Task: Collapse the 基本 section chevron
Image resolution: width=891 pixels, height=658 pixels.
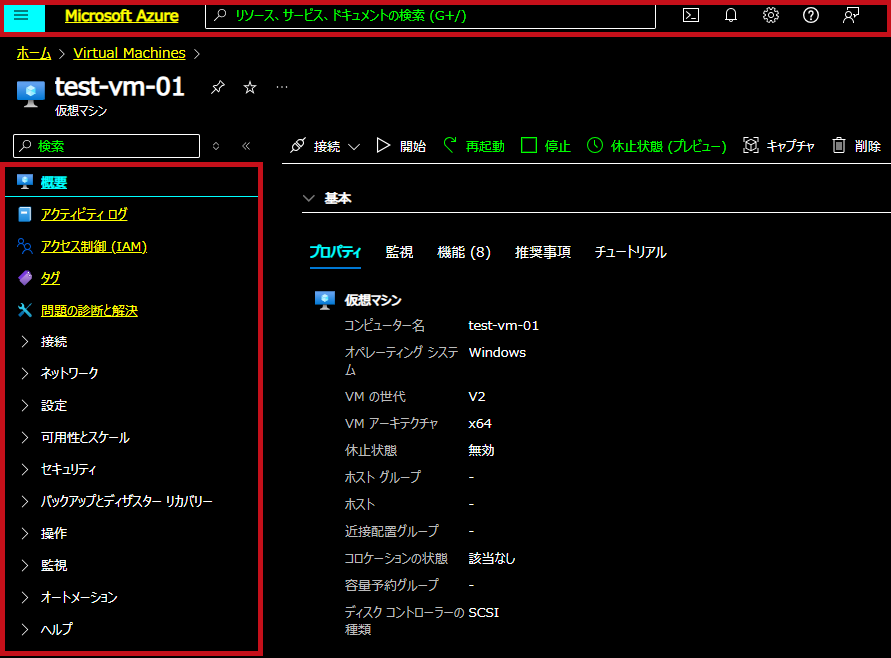Action: pos(309,198)
